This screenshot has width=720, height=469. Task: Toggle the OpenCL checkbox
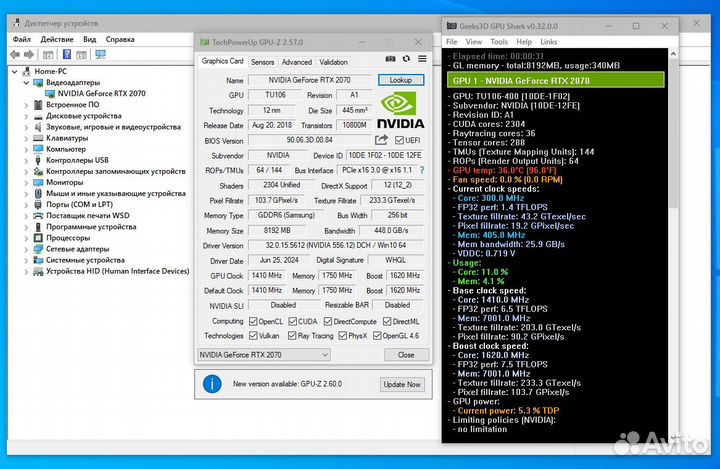(x=253, y=321)
